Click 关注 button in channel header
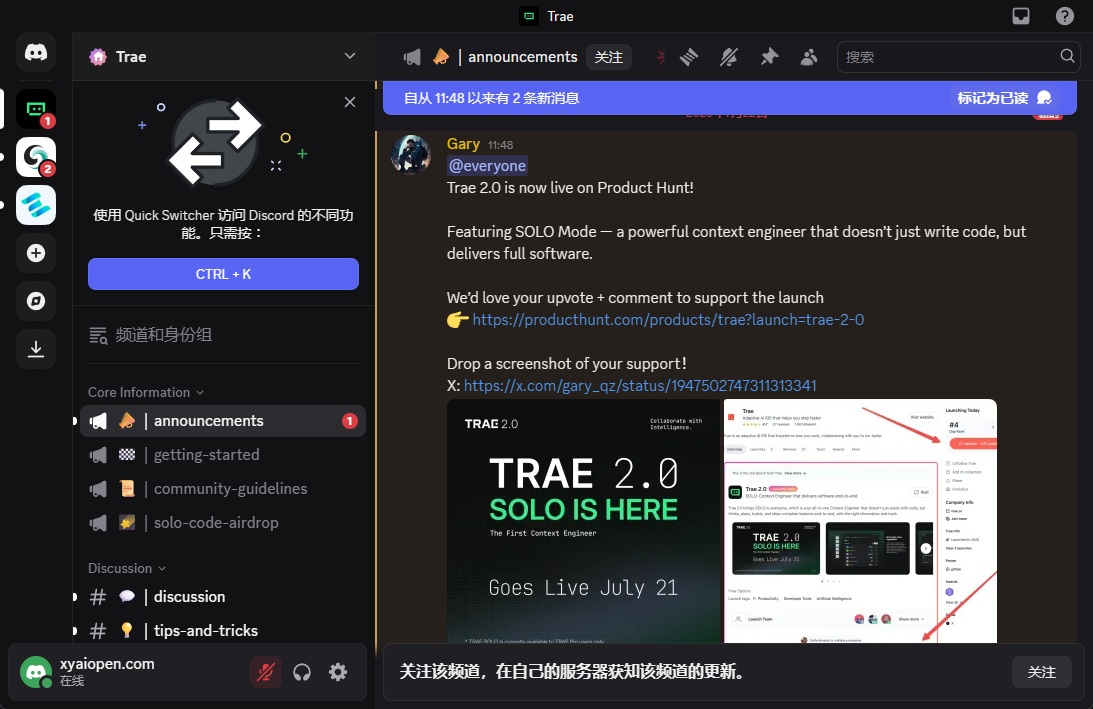This screenshot has width=1093, height=709. [x=609, y=57]
